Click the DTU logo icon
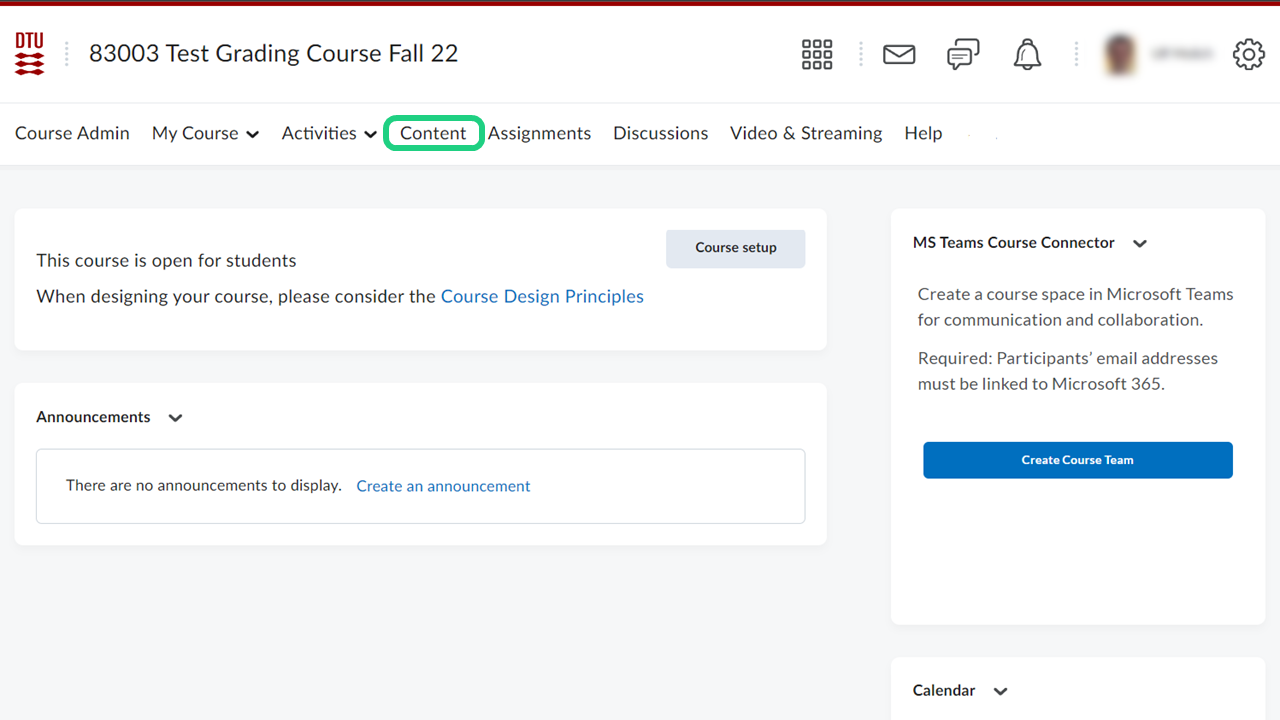1280x720 pixels. (x=29, y=54)
